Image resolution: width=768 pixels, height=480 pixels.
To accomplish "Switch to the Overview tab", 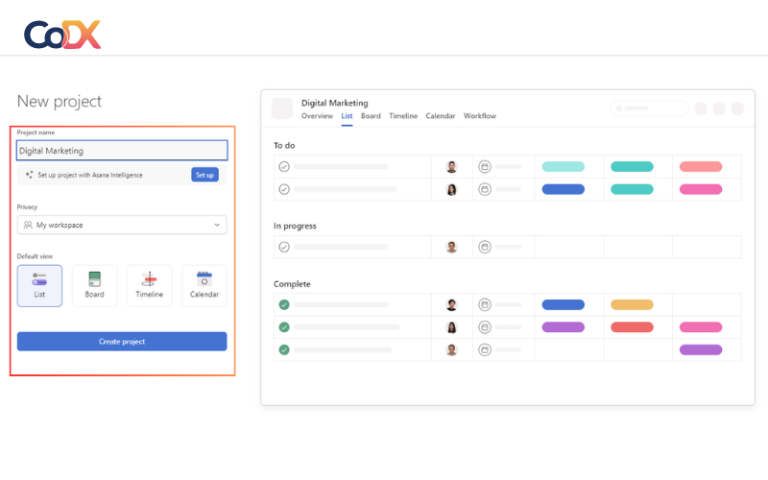I will (x=317, y=117).
